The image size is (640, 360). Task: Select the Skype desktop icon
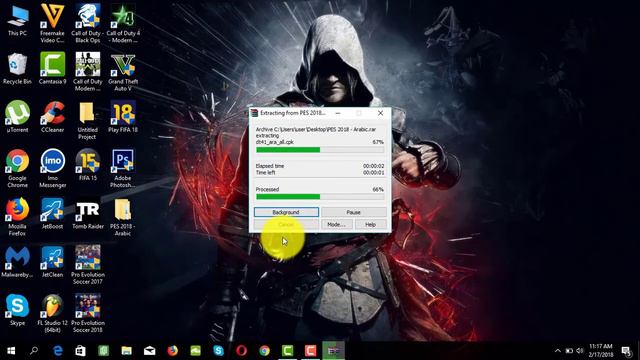coord(18,309)
